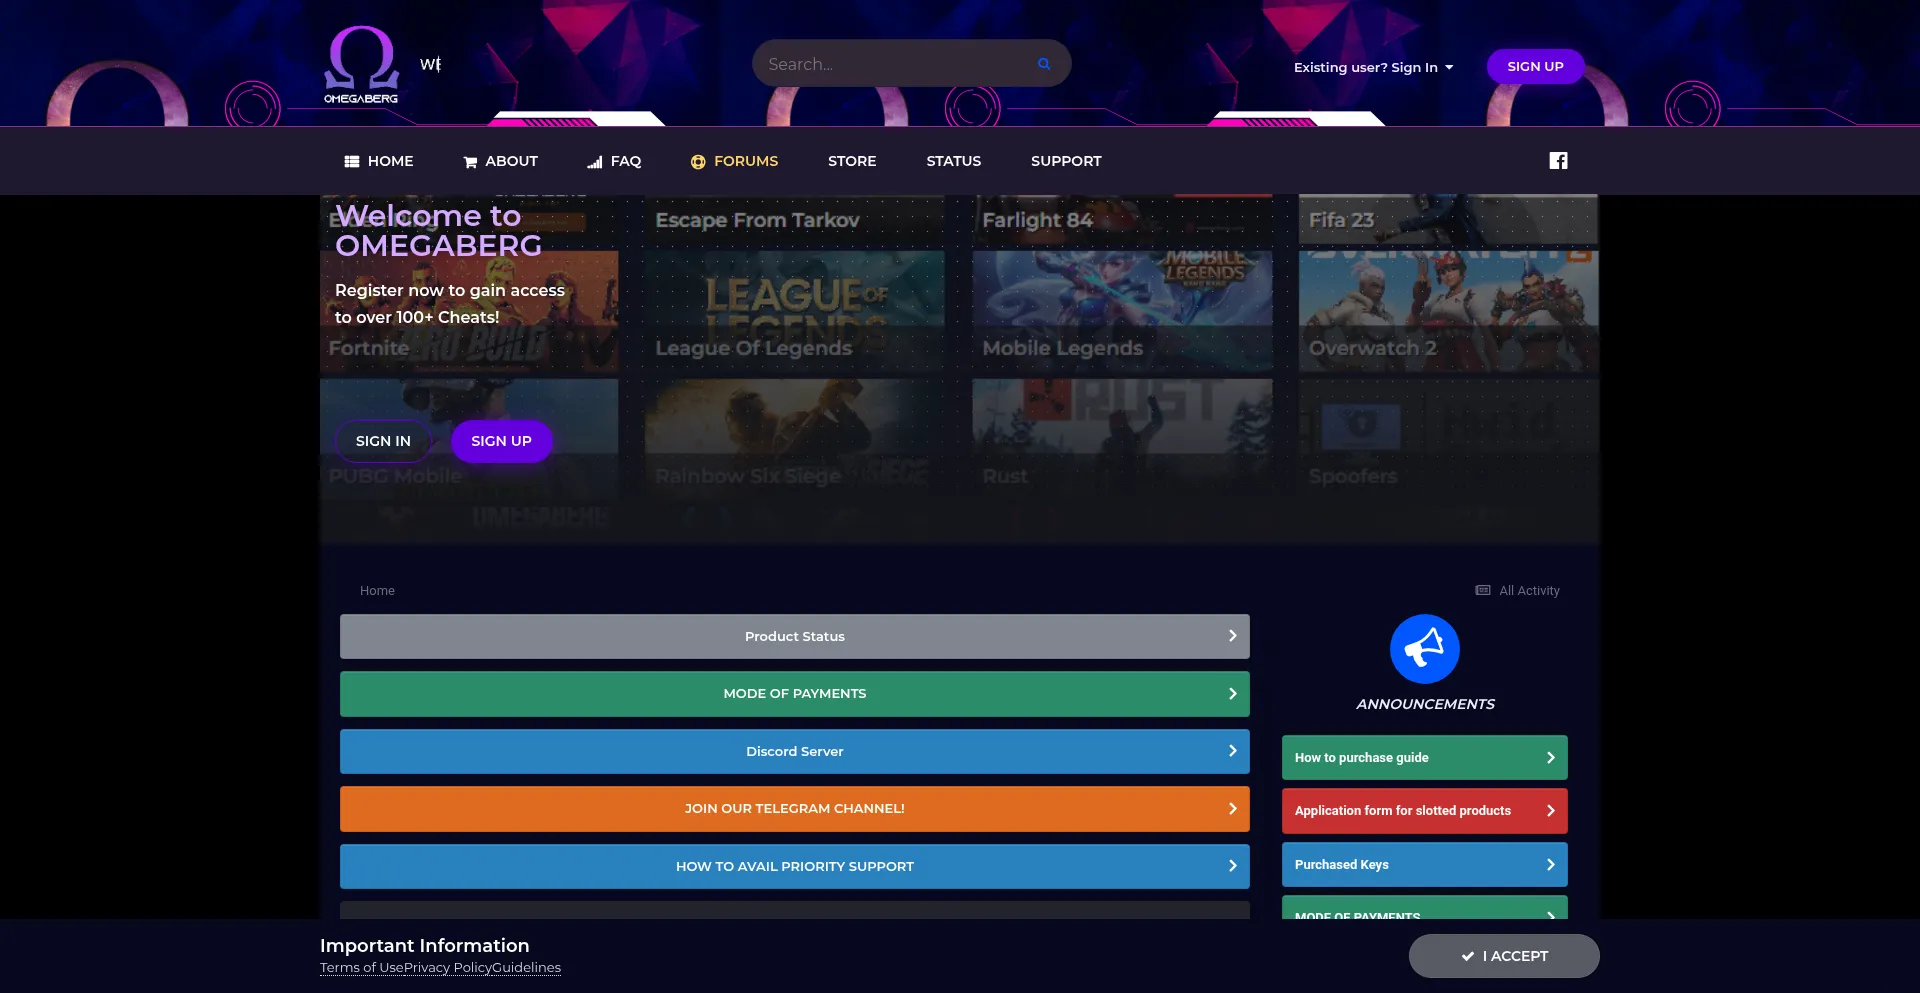Click the Important Information heading
The image size is (1920, 993).
[425, 946]
